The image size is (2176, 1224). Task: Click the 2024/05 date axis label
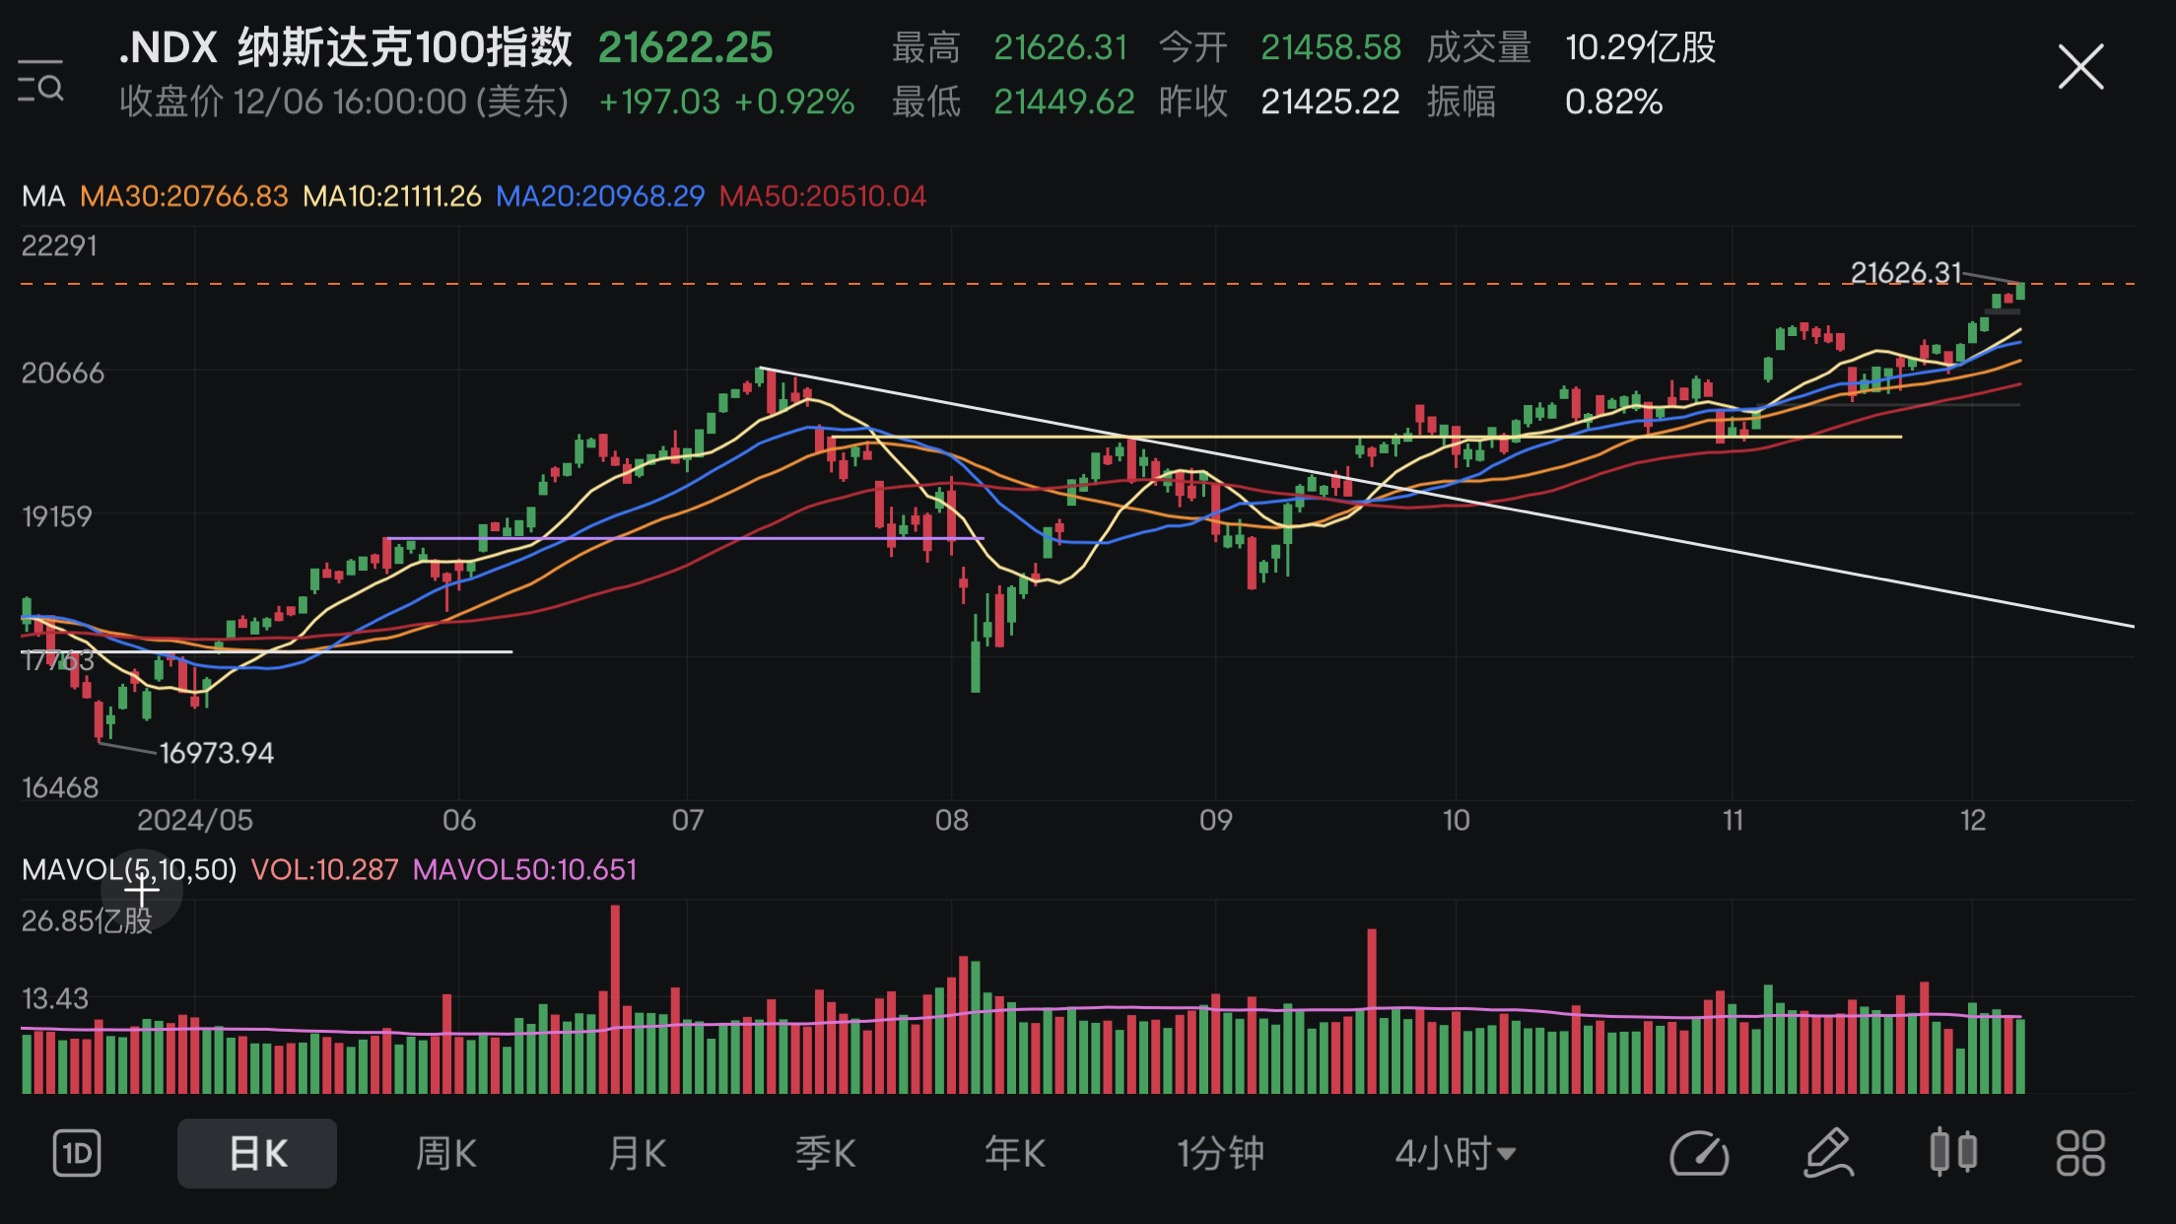pos(195,821)
